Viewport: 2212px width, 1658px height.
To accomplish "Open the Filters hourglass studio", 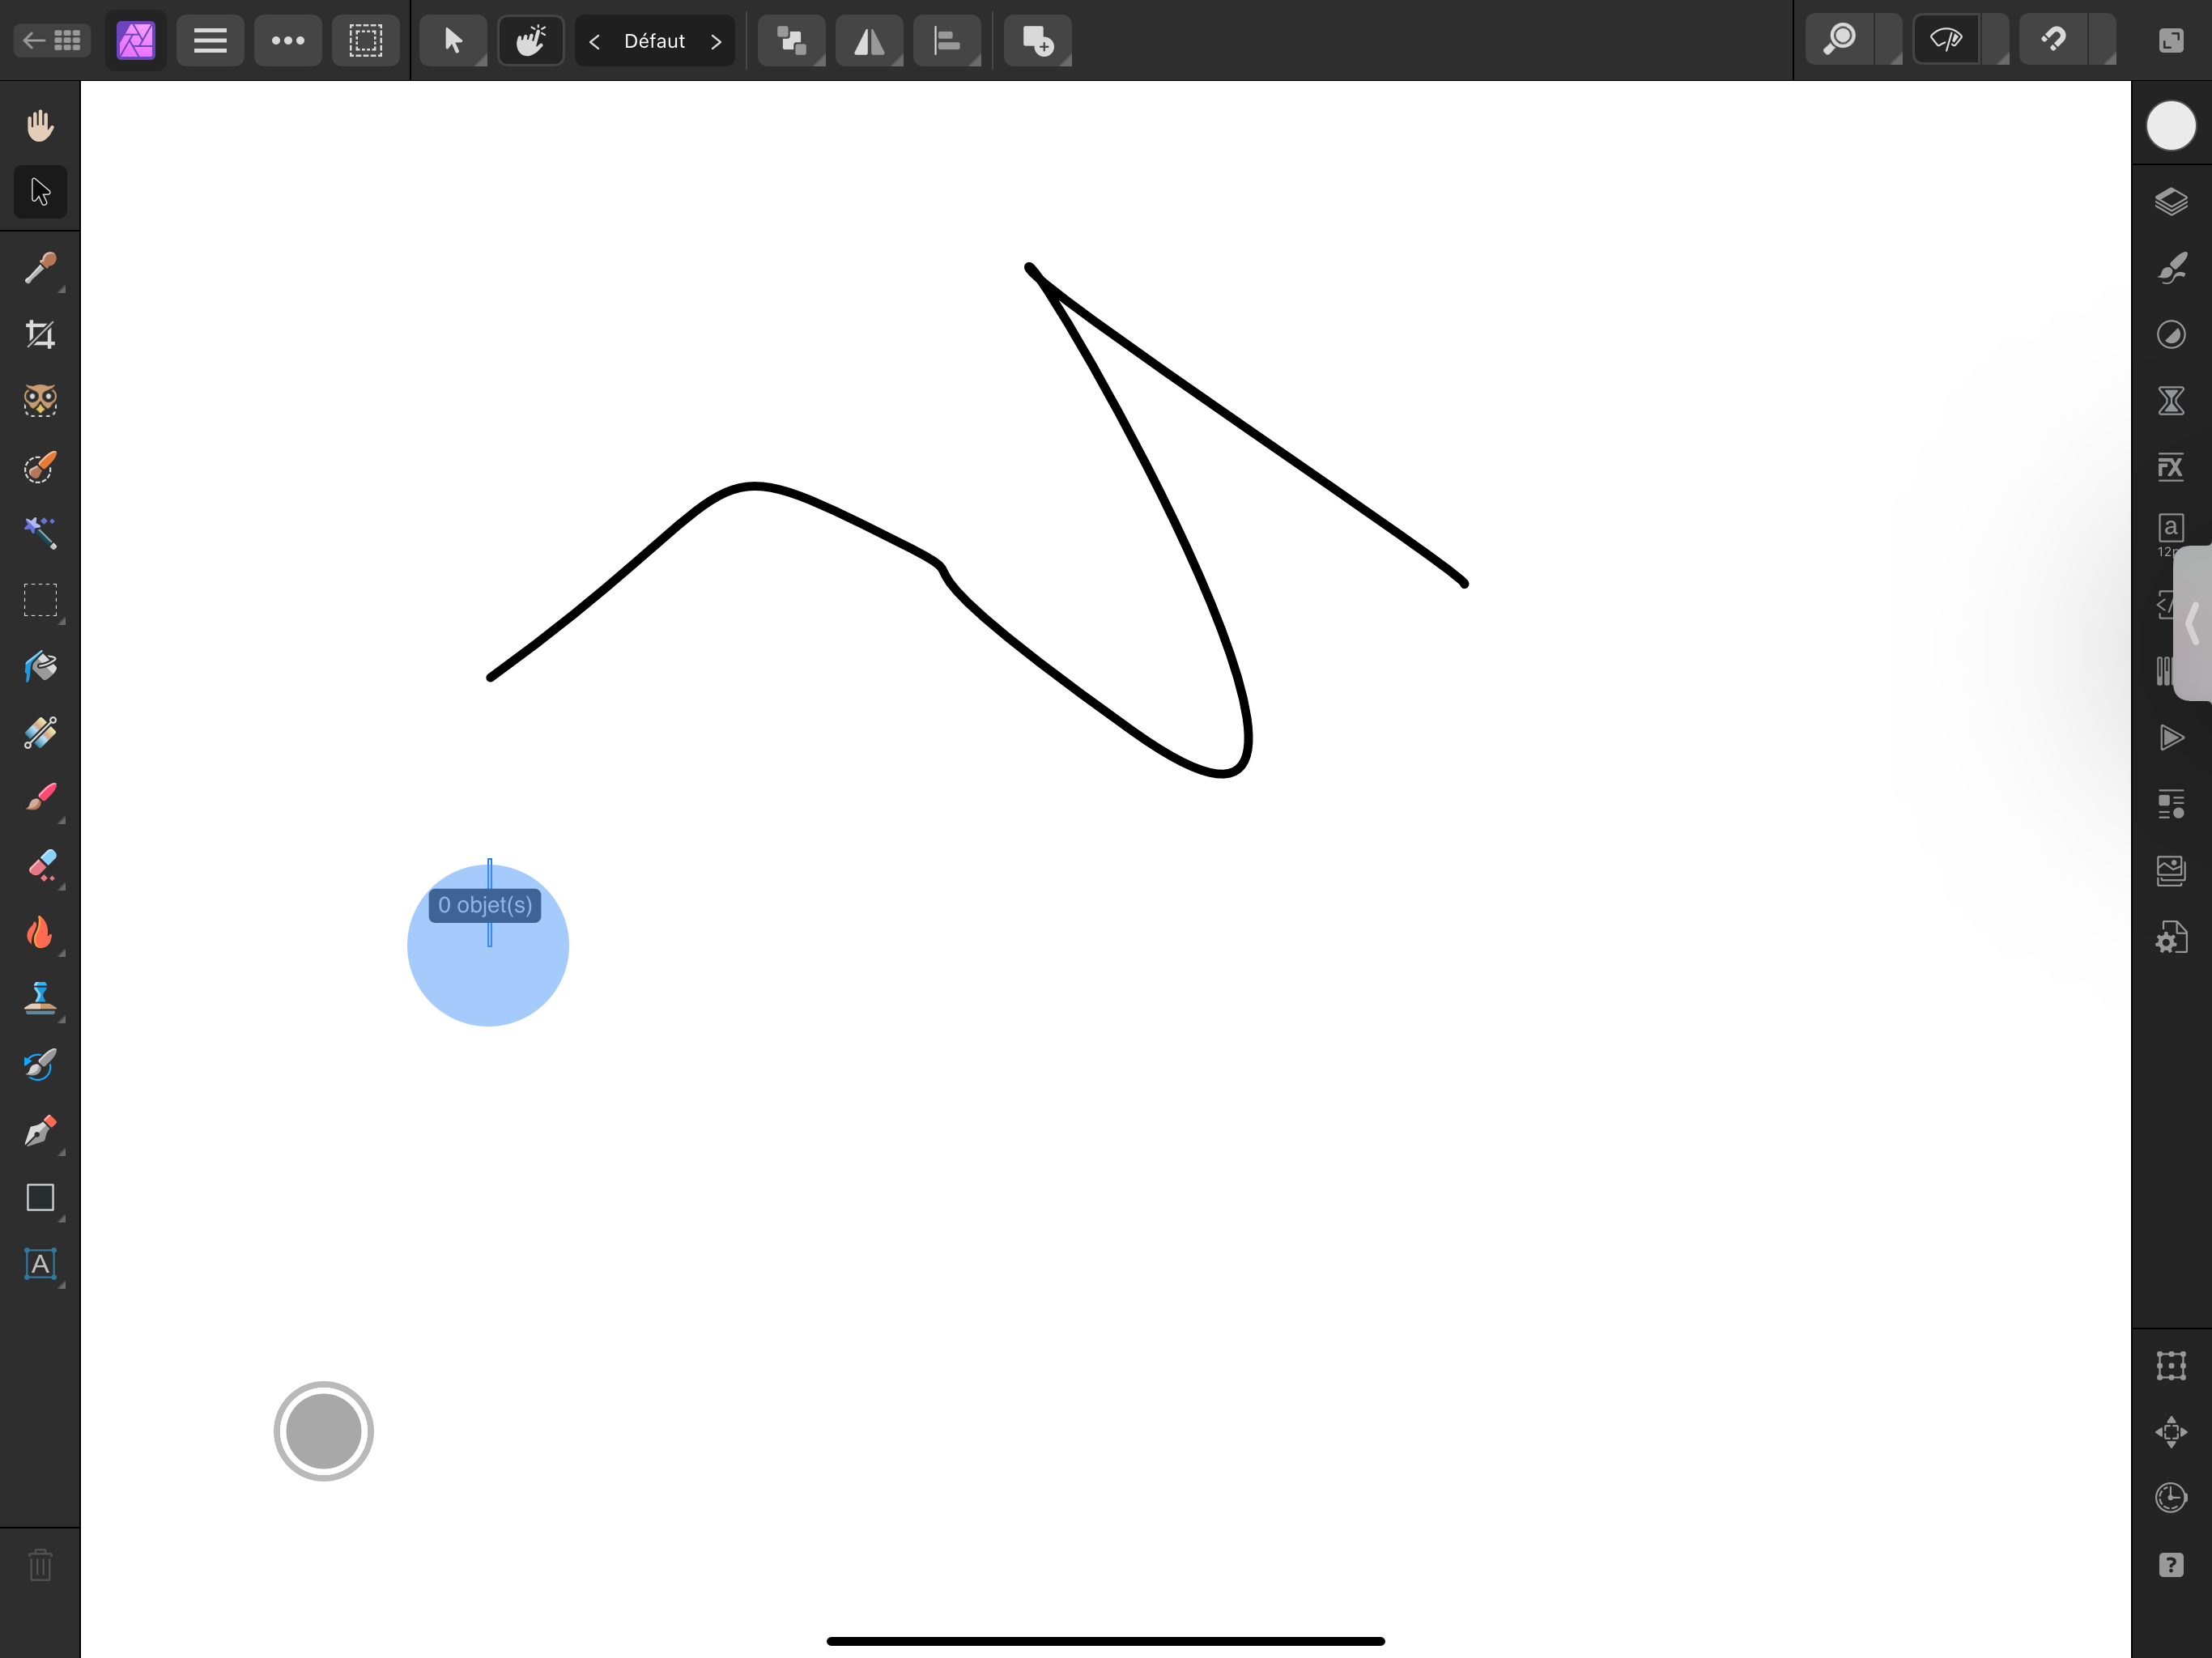I will pyautogui.click(x=2171, y=401).
